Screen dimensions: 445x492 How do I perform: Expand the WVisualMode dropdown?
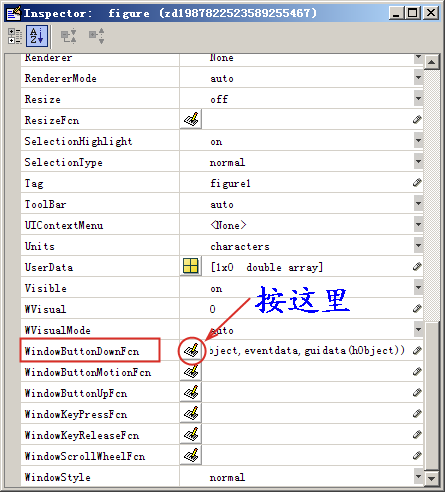[x=418, y=330]
